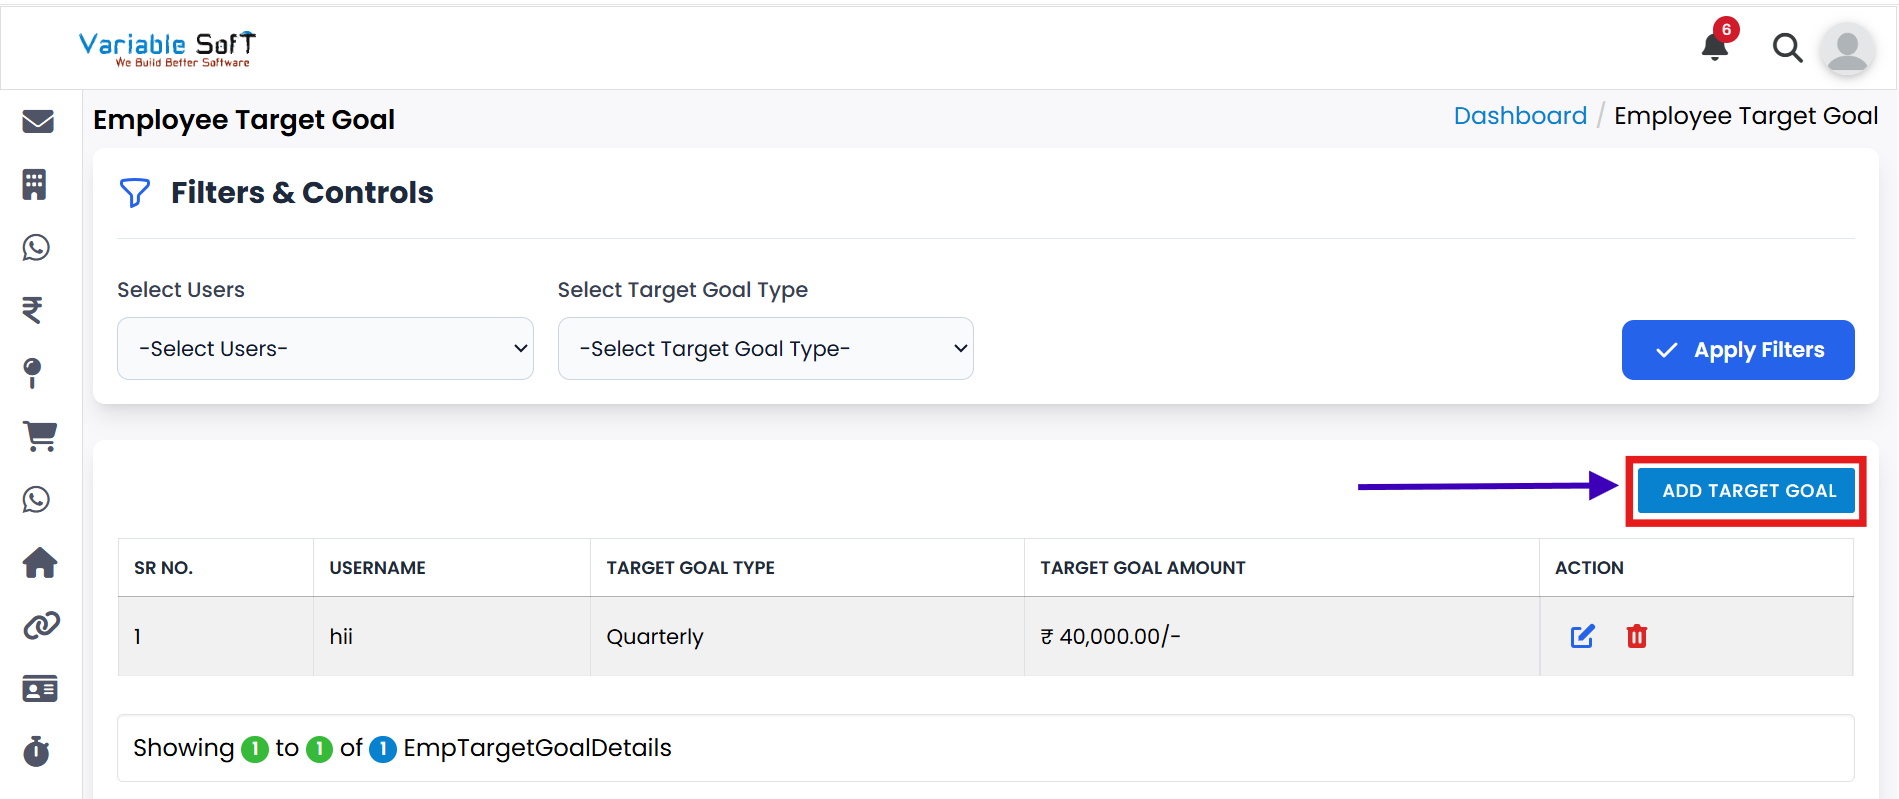This screenshot has width=1899, height=799.
Task: Open the rupee symbol sidebar icon
Action: [x=33, y=310]
